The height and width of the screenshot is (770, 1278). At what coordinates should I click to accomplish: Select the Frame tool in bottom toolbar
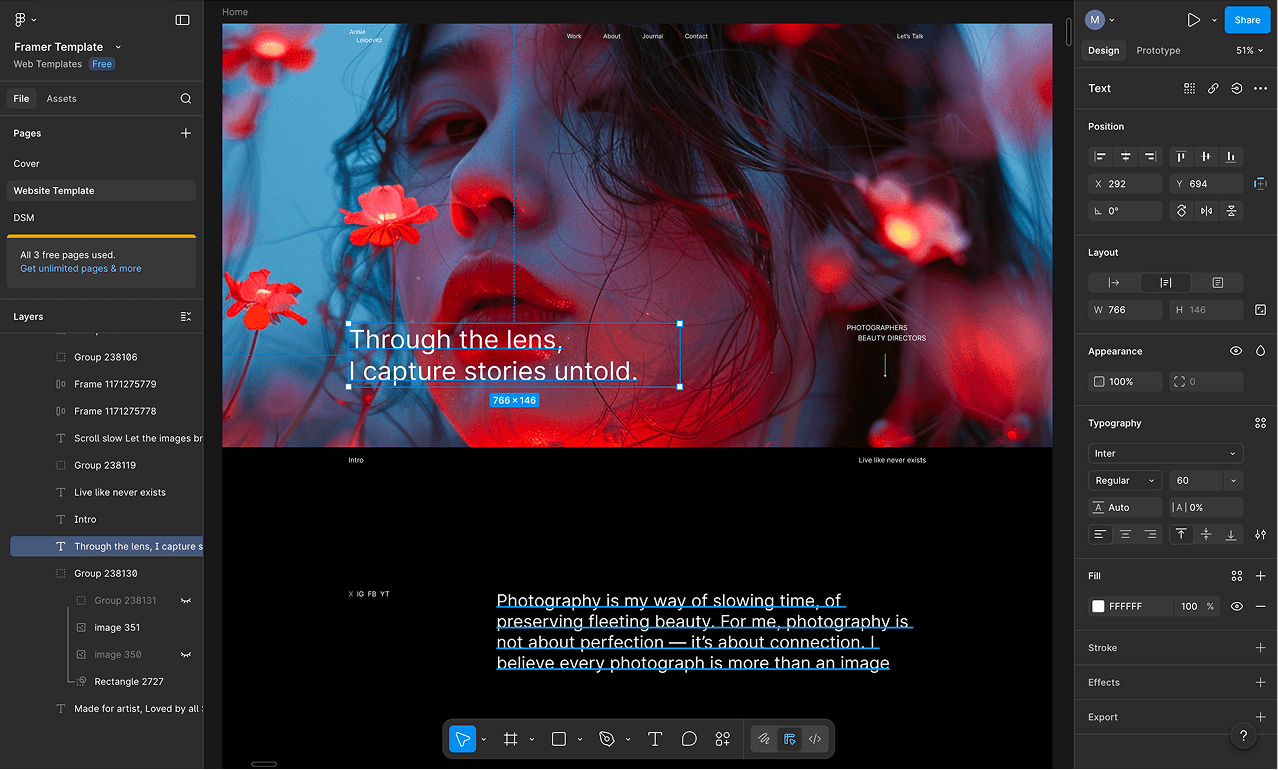click(x=510, y=739)
